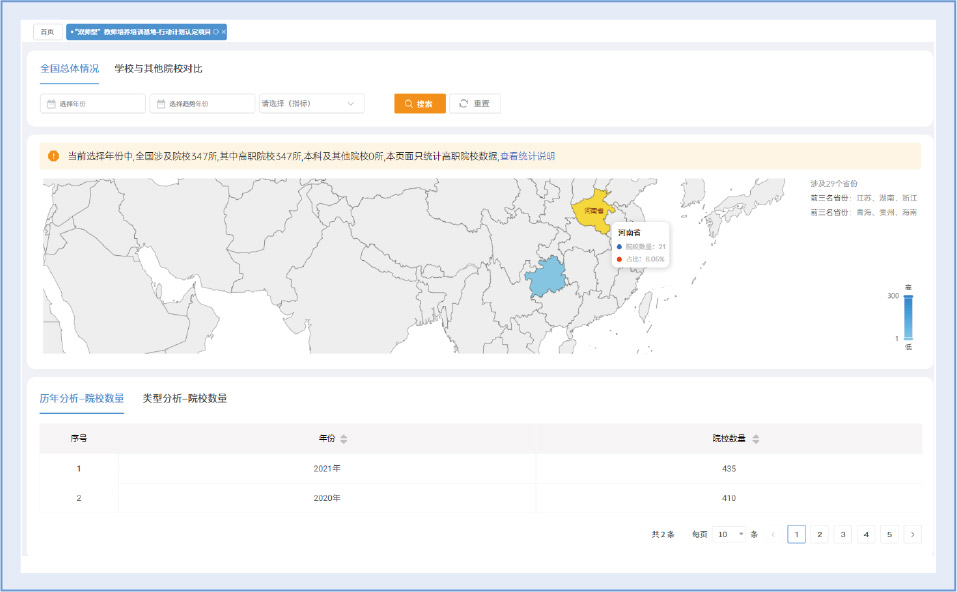Click the refresh icon on the active blue tab
The width and height of the screenshot is (957, 592).
pos(216,32)
